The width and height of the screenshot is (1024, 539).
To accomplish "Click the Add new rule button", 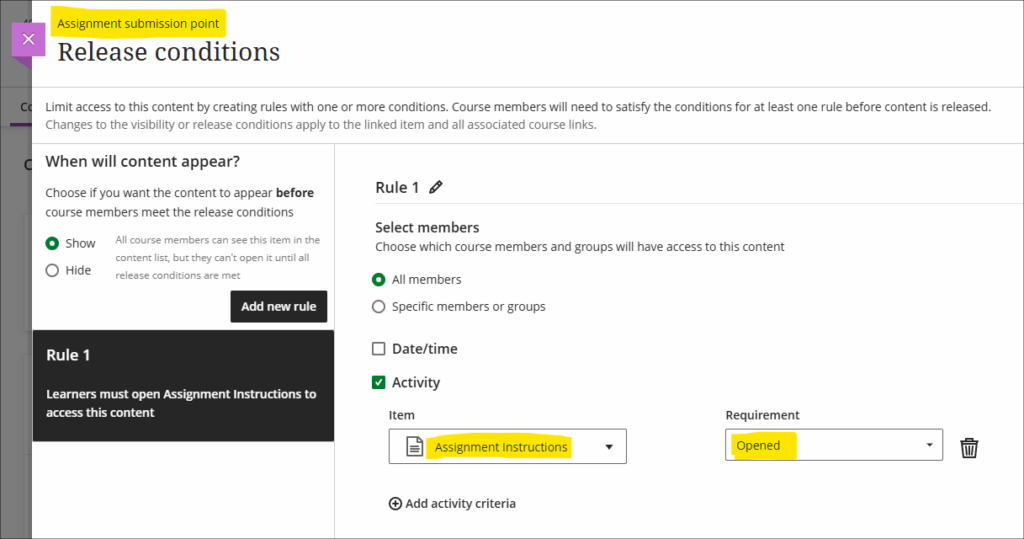I will [x=278, y=306].
